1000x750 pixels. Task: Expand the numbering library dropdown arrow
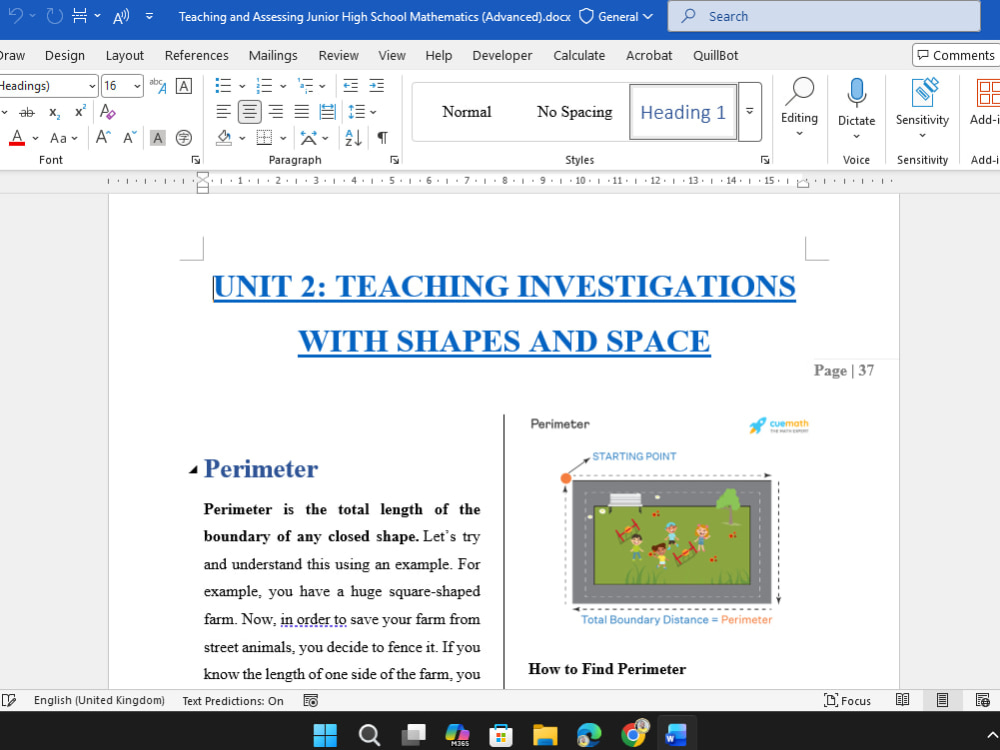coord(283,85)
